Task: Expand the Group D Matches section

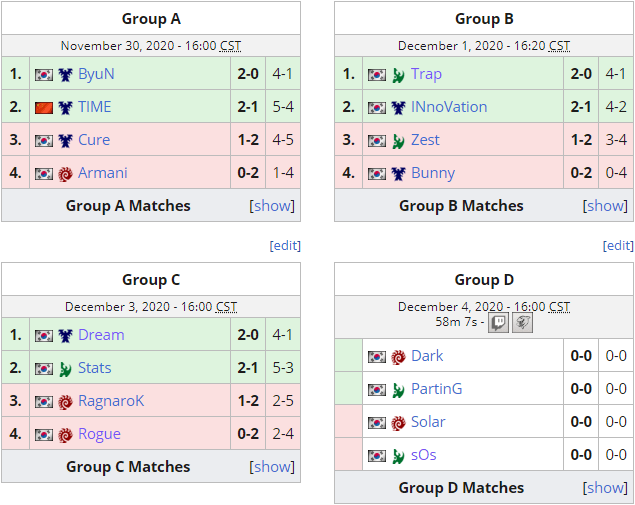Action: [605, 488]
